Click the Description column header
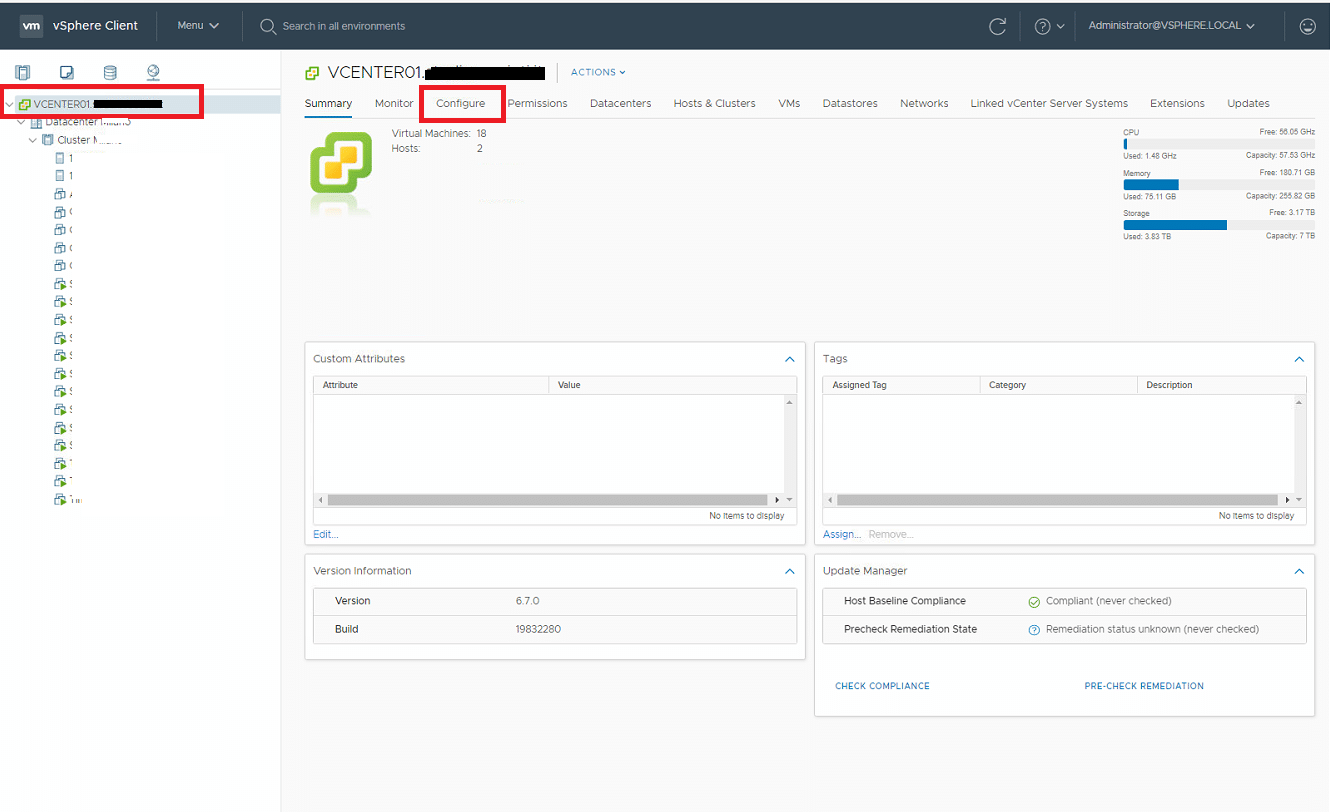1330x812 pixels. (x=1222, y=385)
